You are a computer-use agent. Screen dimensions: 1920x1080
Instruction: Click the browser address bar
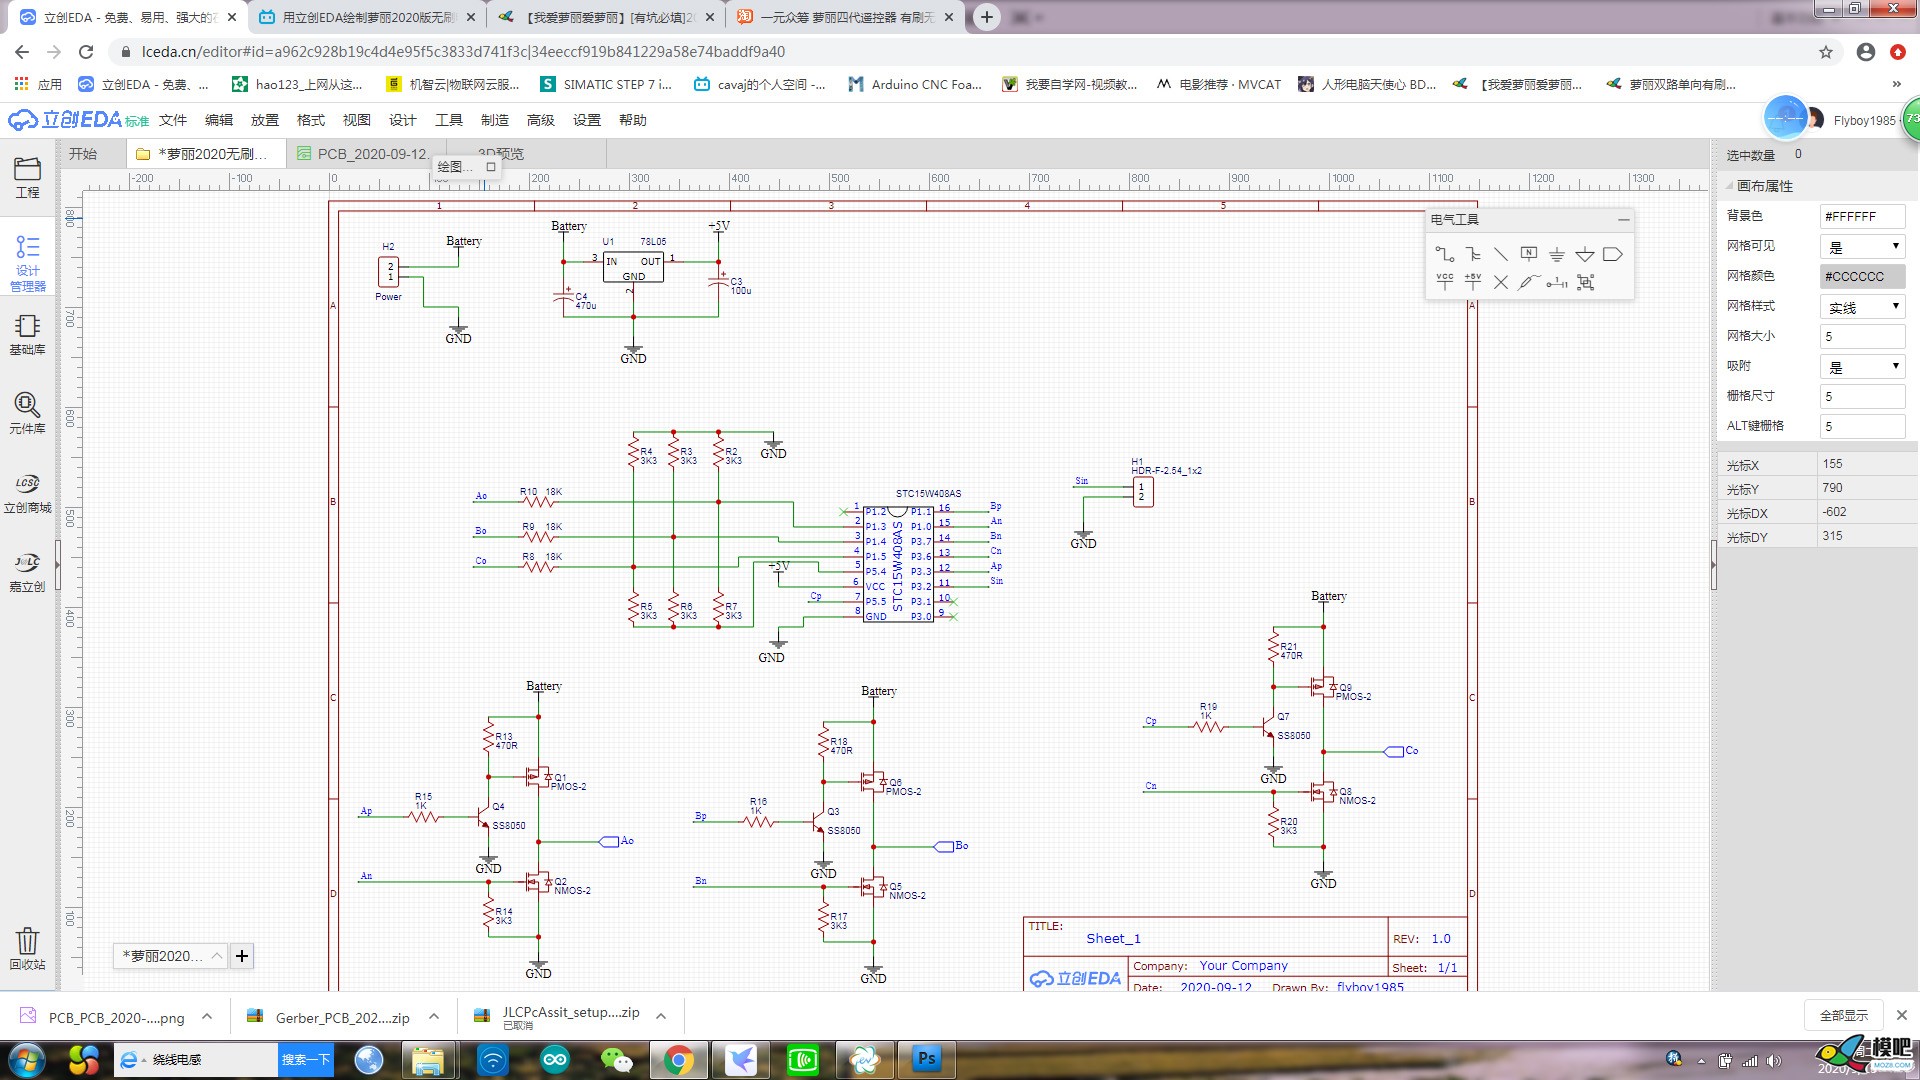coord(960,52)
